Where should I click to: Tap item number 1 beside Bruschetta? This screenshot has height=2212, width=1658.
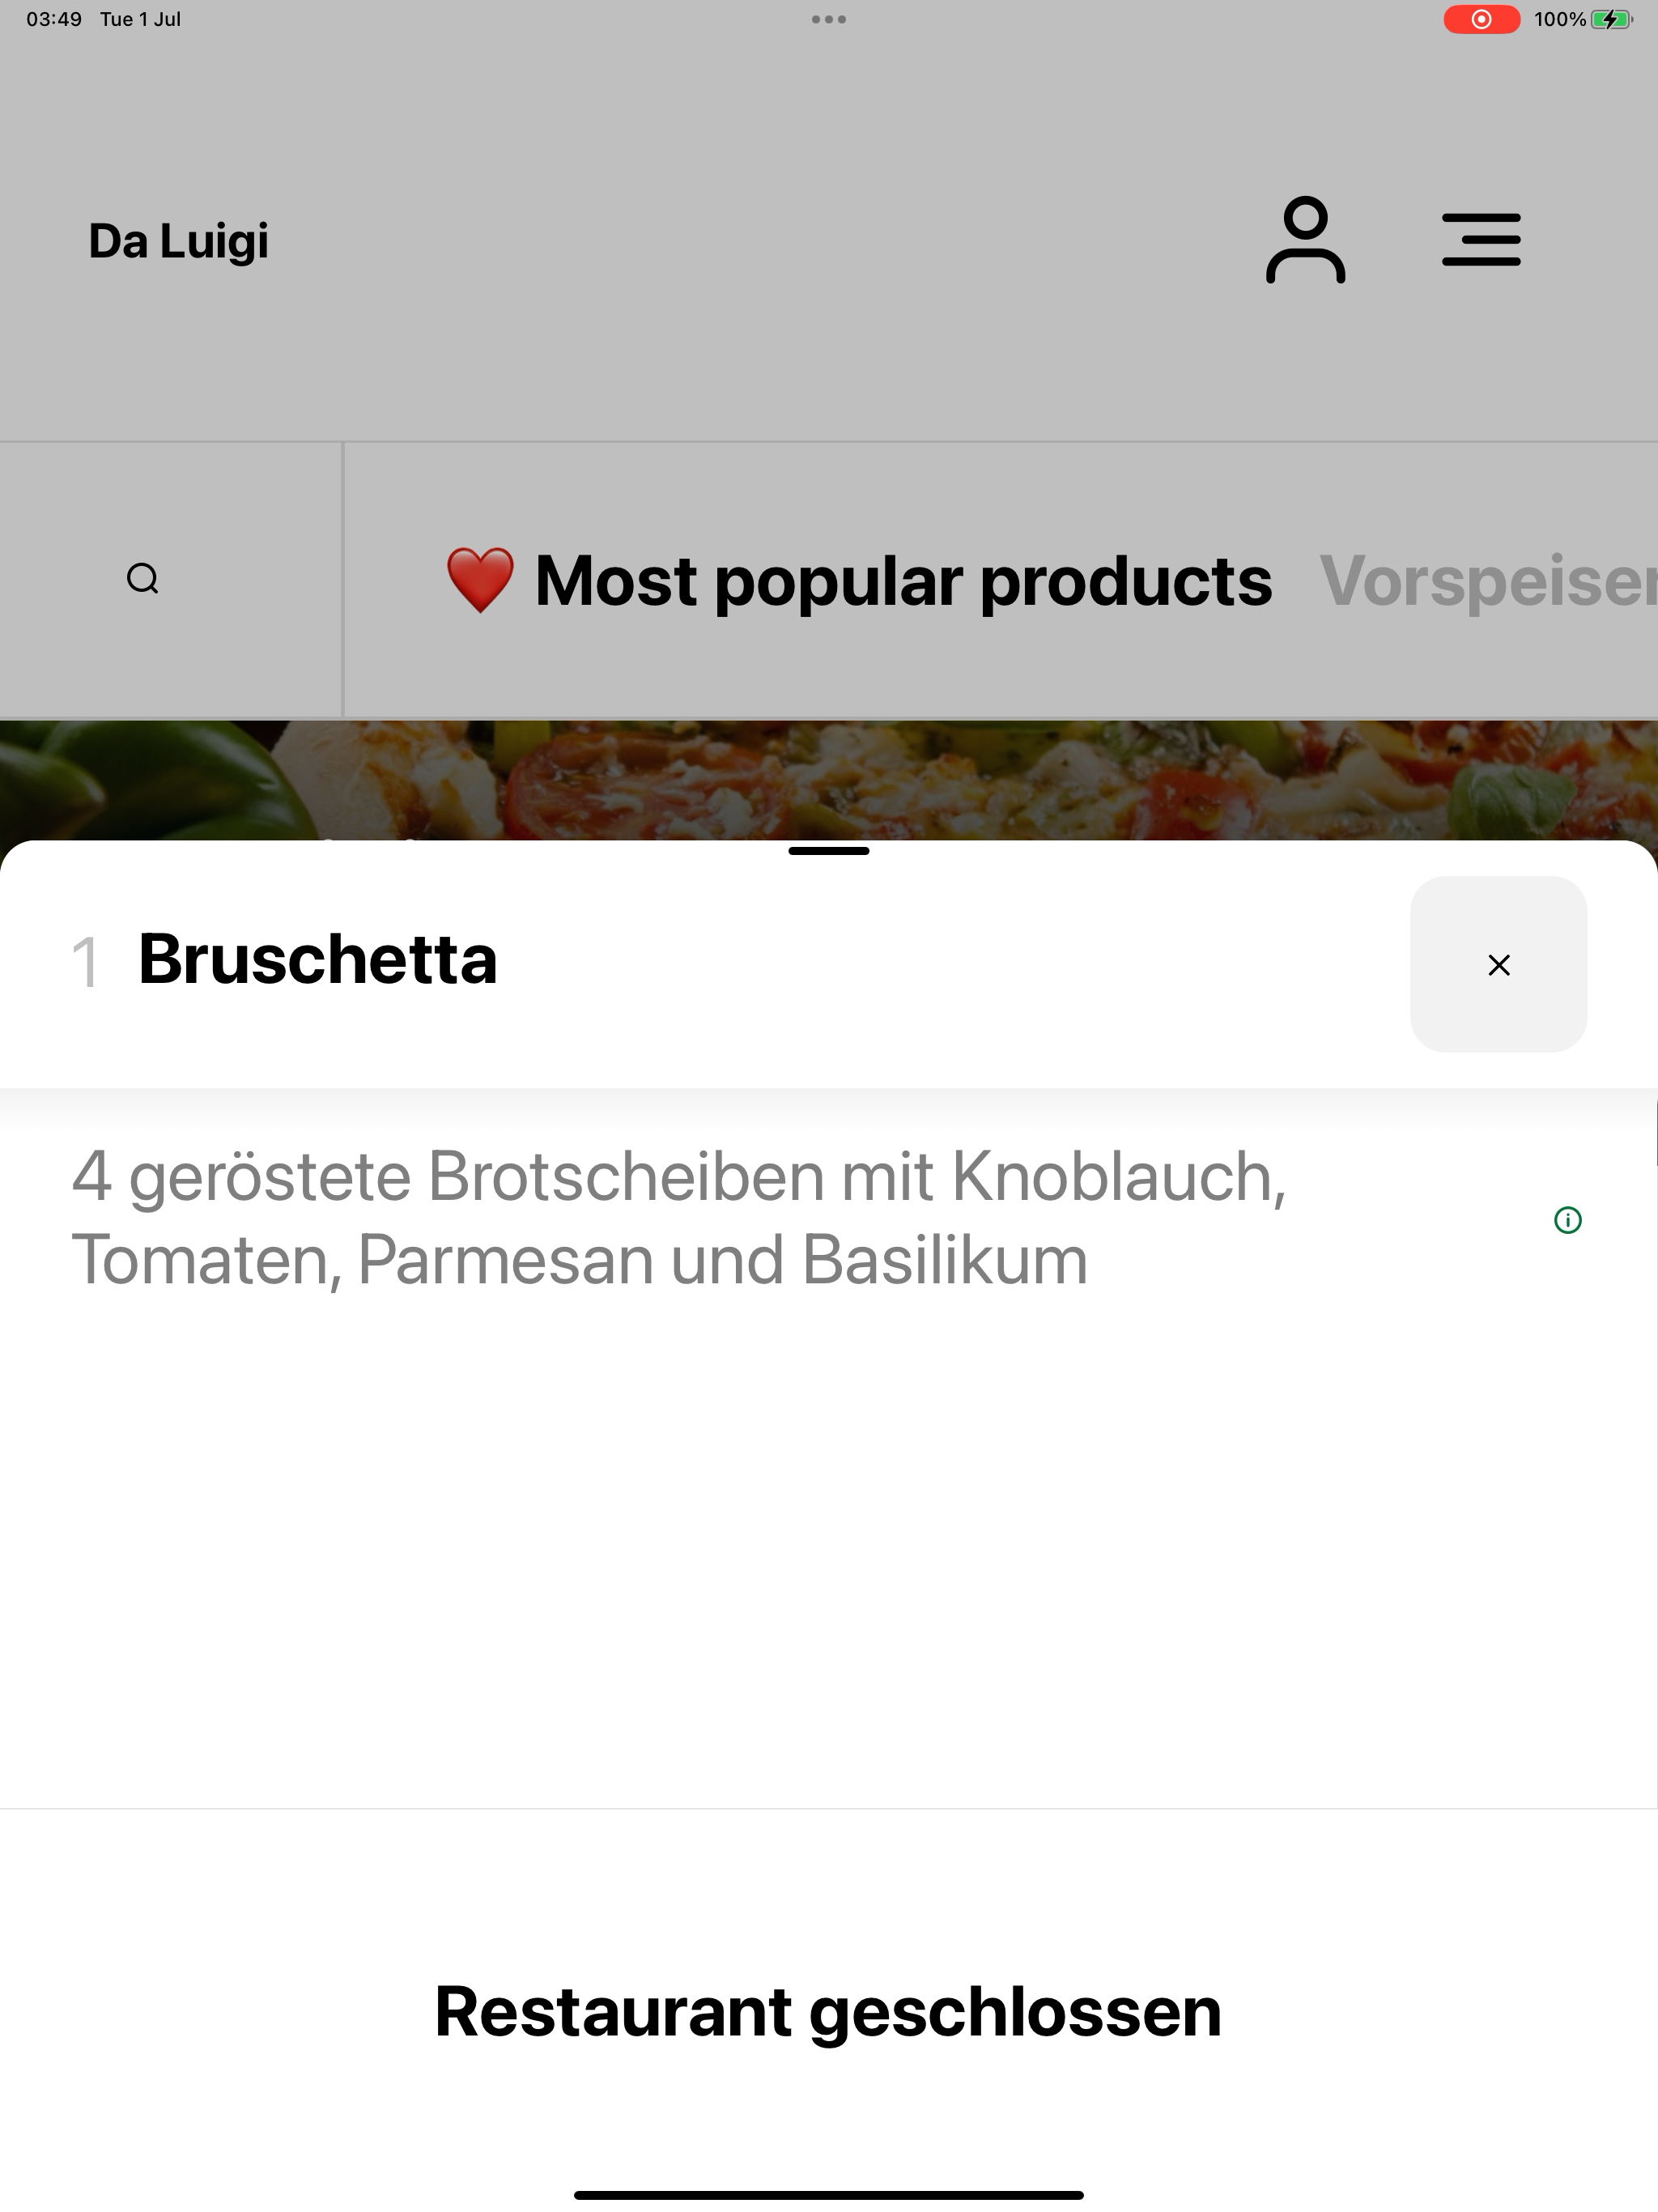85,962
